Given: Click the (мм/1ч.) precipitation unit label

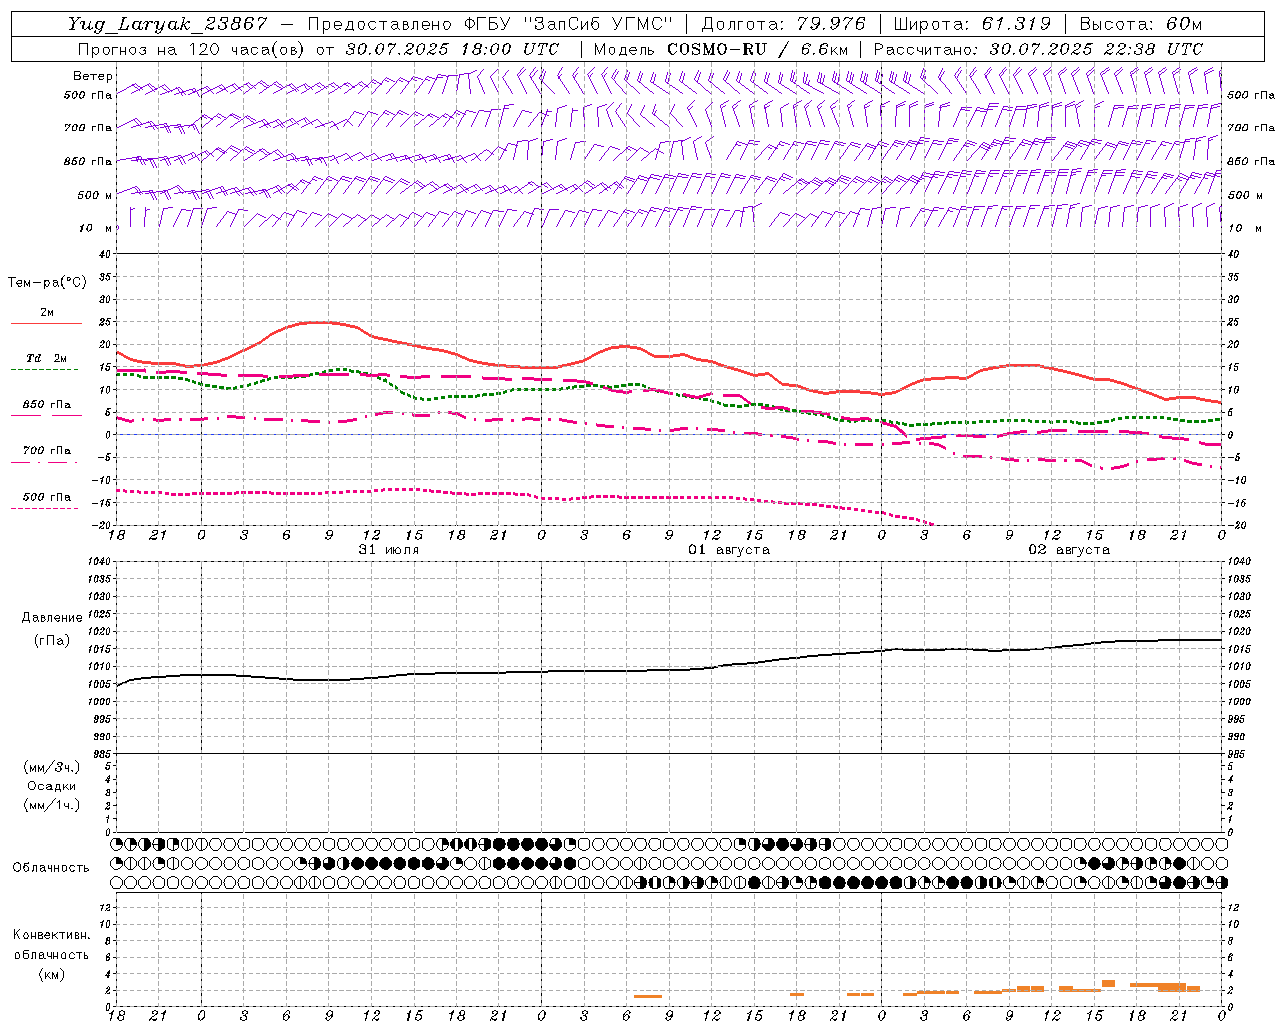Looking at the screenshot, I should click(x=52, y=805).
